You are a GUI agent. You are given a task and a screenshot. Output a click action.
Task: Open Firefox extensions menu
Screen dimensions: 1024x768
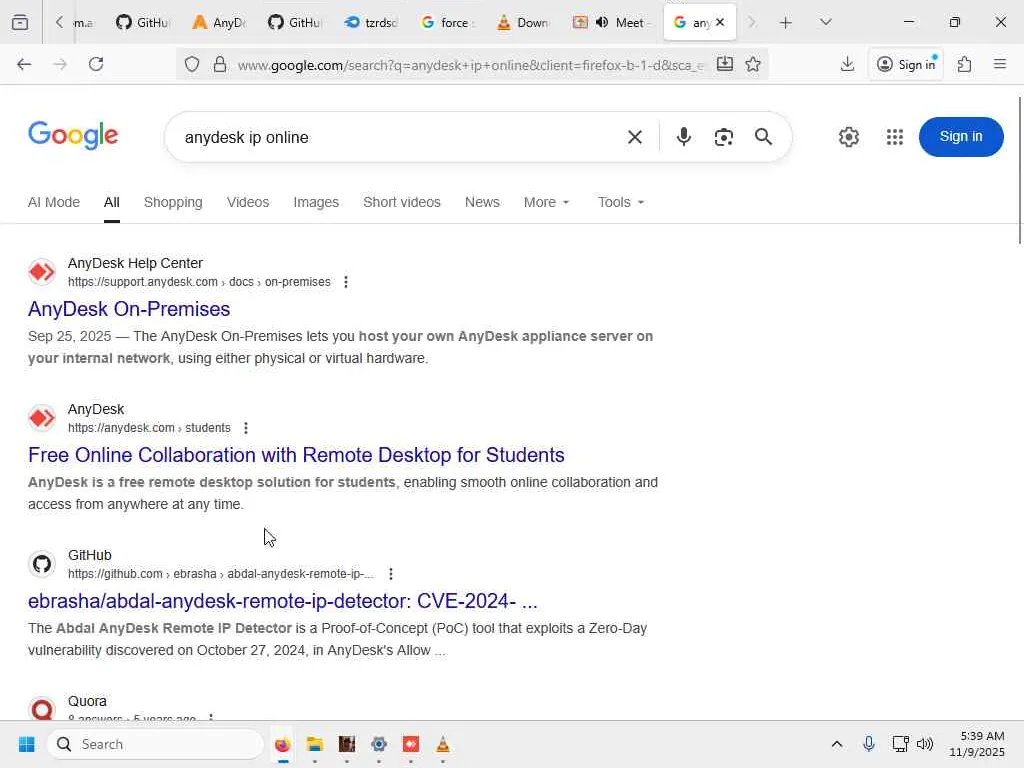coord(964,64)
